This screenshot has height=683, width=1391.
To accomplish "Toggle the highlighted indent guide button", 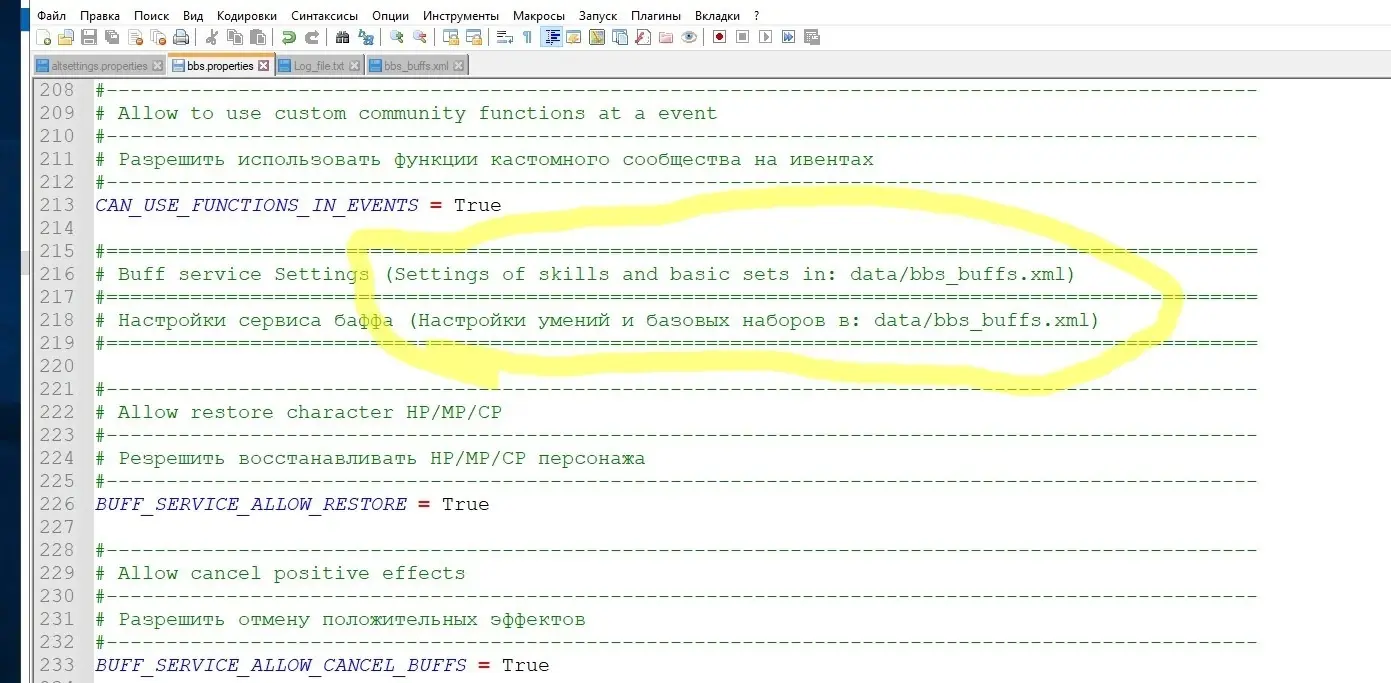I will [553, 37].
